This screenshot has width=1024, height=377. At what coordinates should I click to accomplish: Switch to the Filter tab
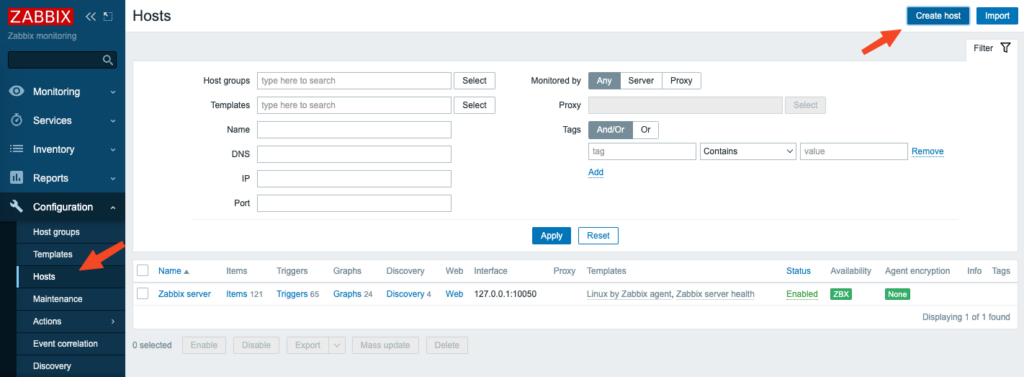[x=991, y=48]
